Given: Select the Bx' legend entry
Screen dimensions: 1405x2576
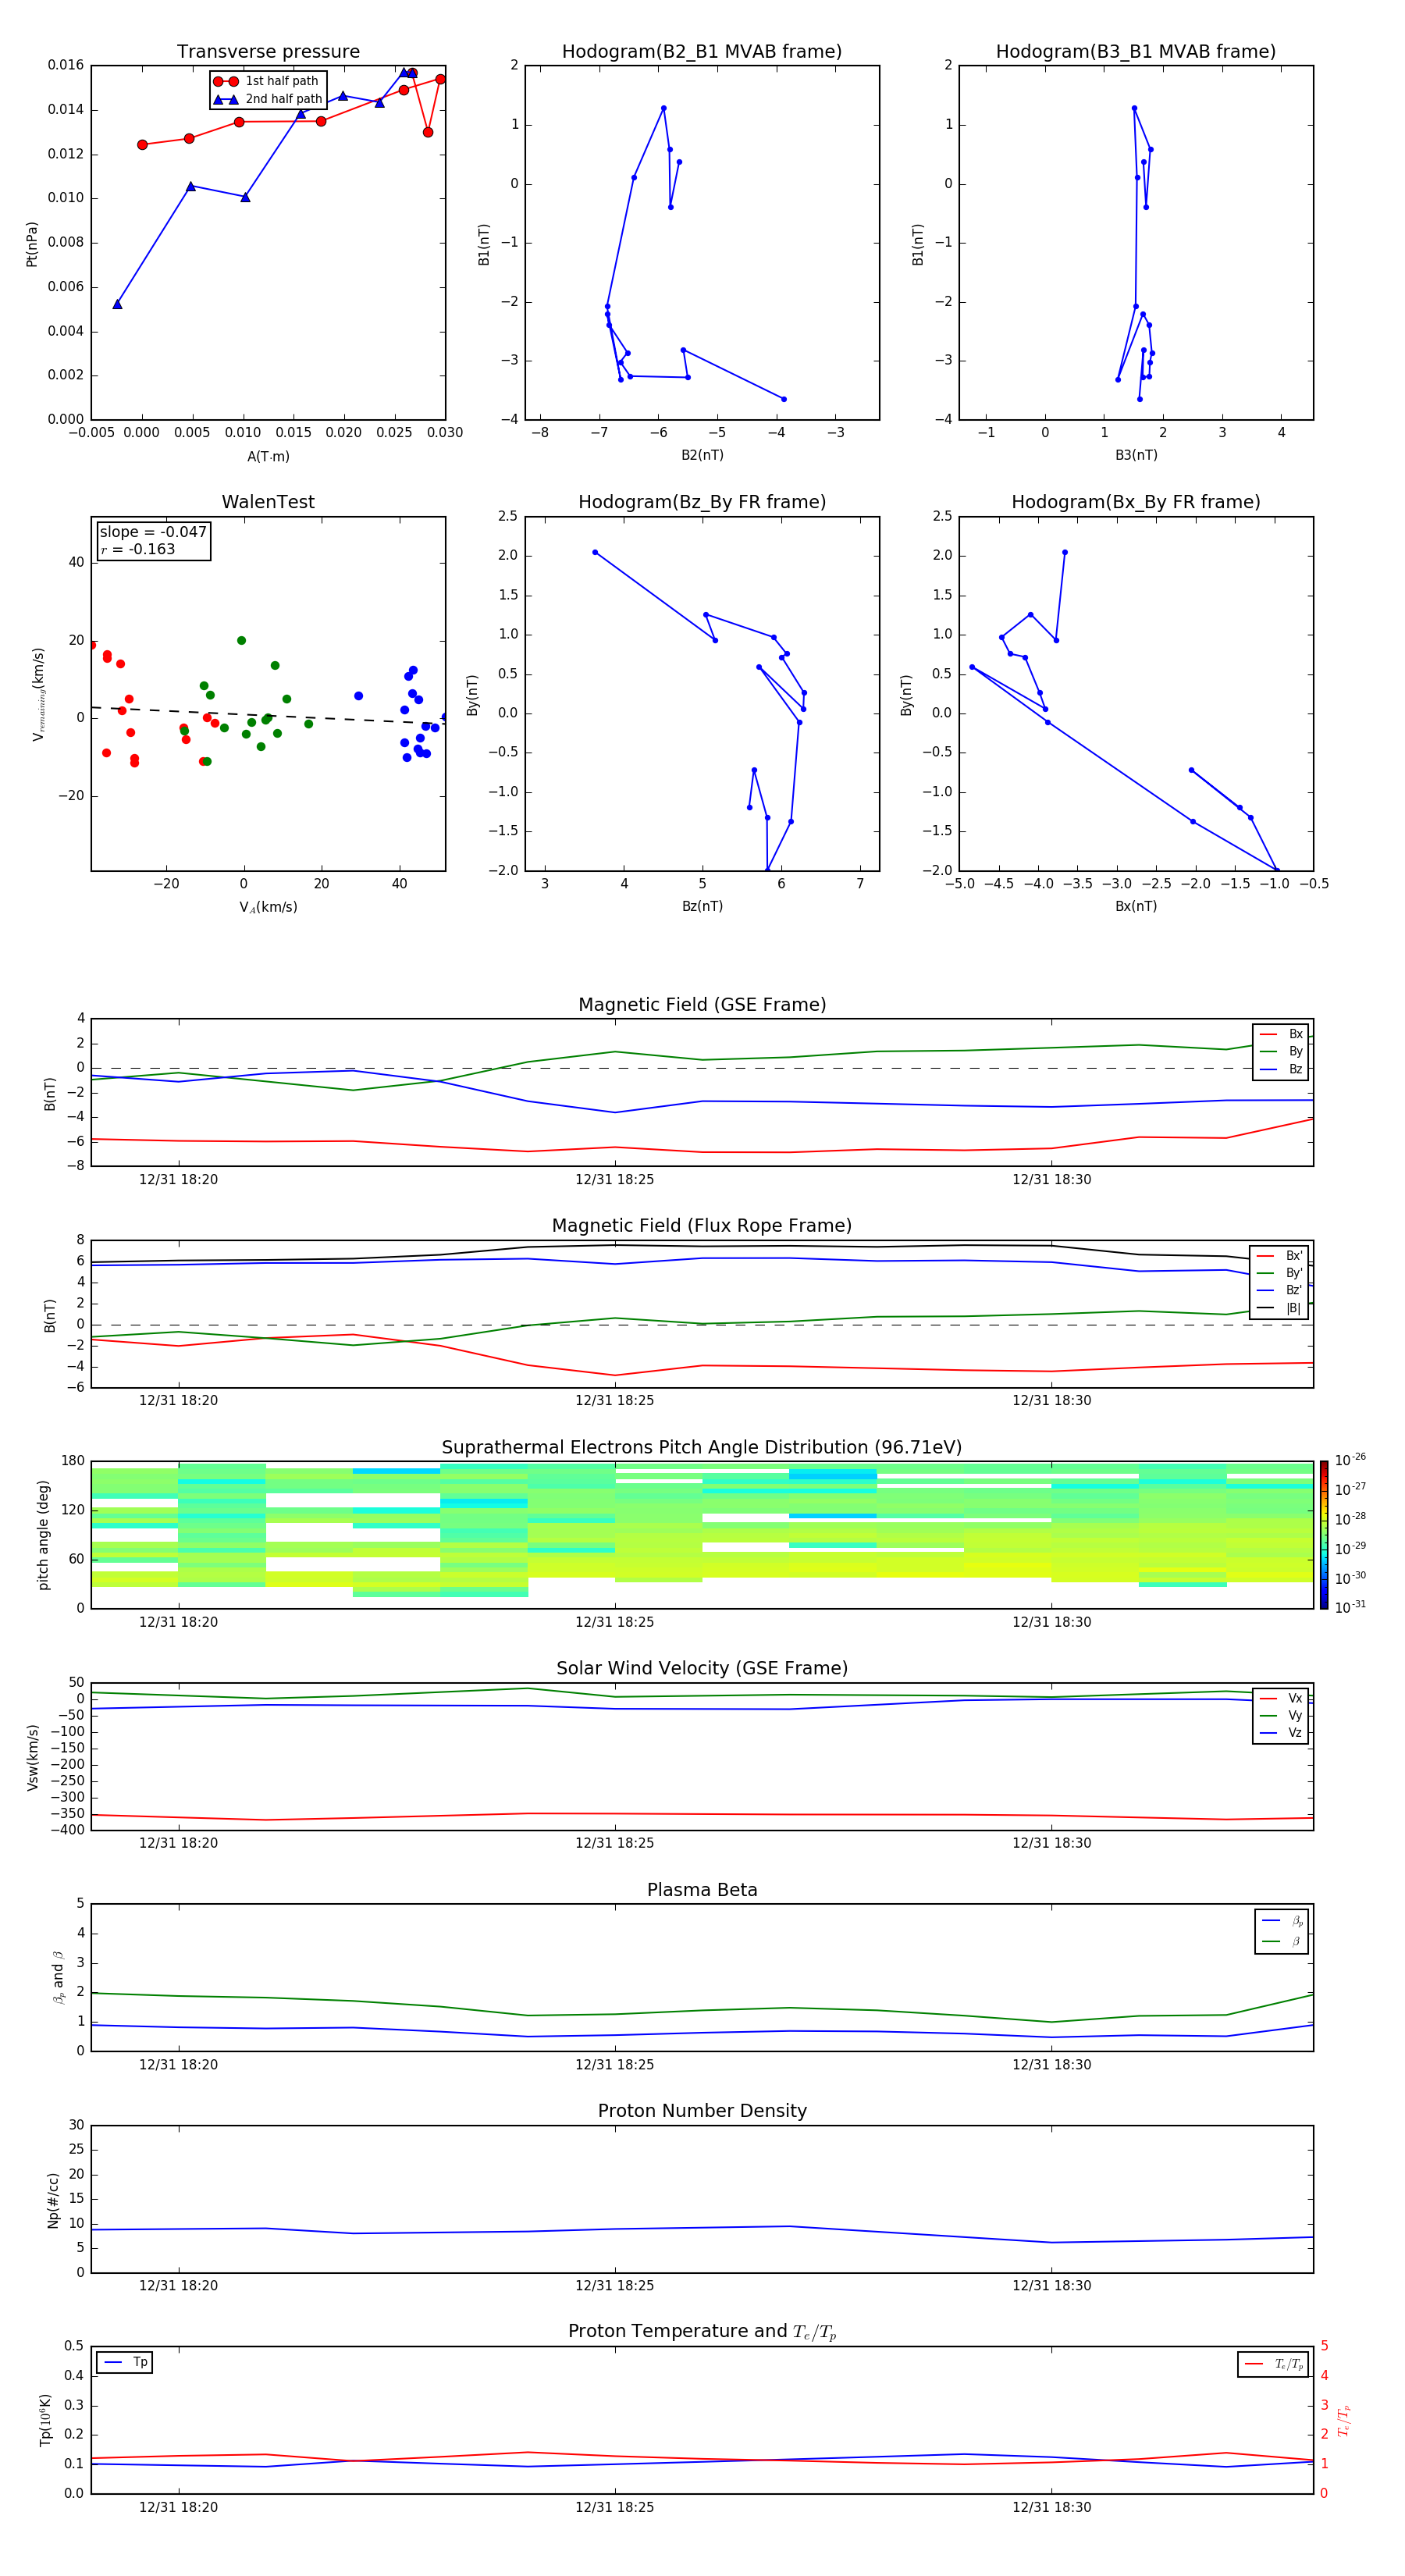Looking at the screenshot, I should [x=1280, y=1256].
